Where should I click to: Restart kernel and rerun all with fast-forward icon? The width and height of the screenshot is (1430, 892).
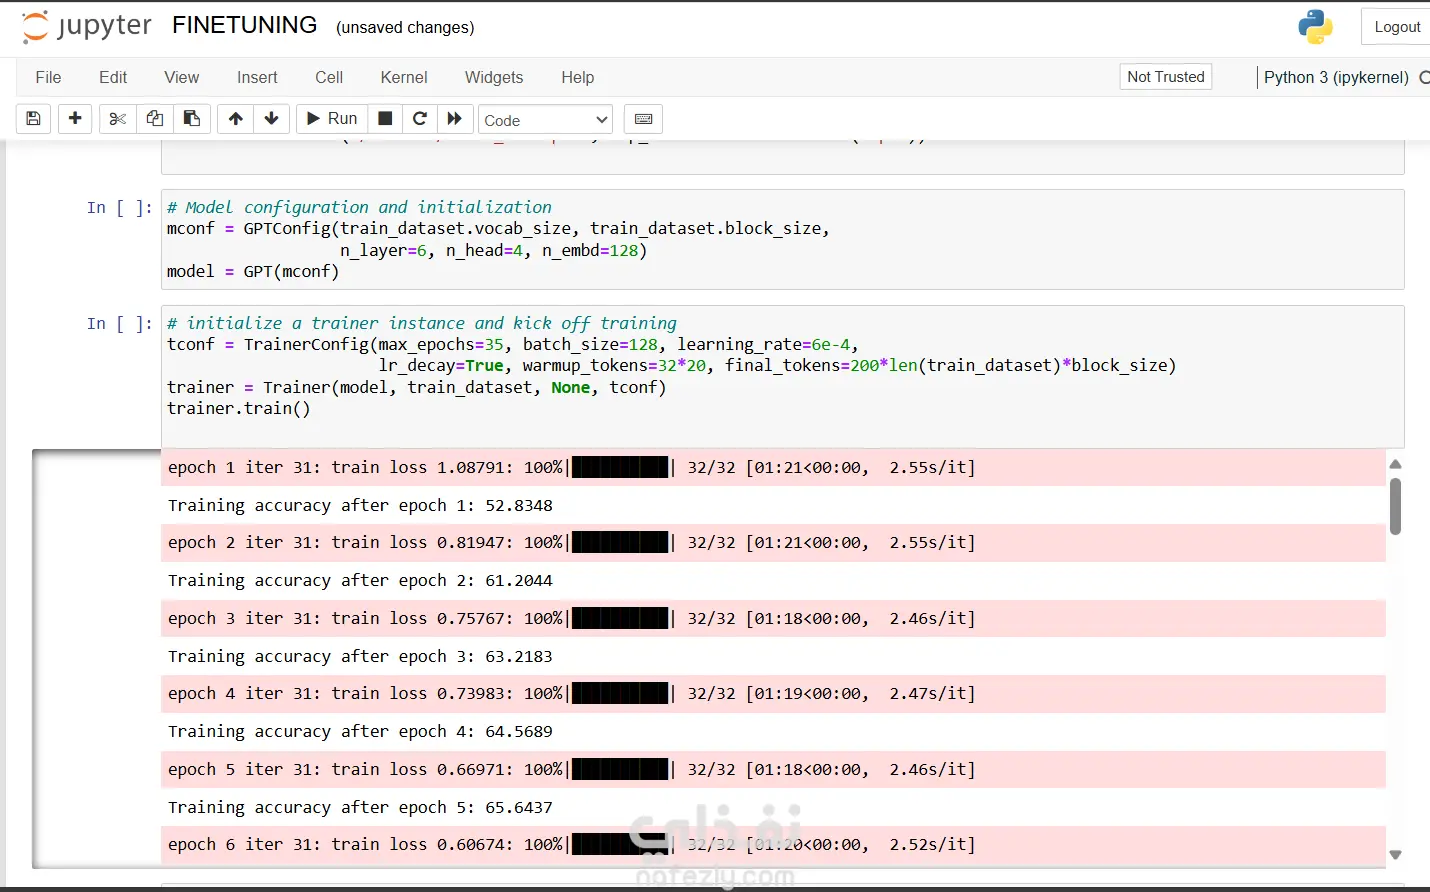click(455, 119)
